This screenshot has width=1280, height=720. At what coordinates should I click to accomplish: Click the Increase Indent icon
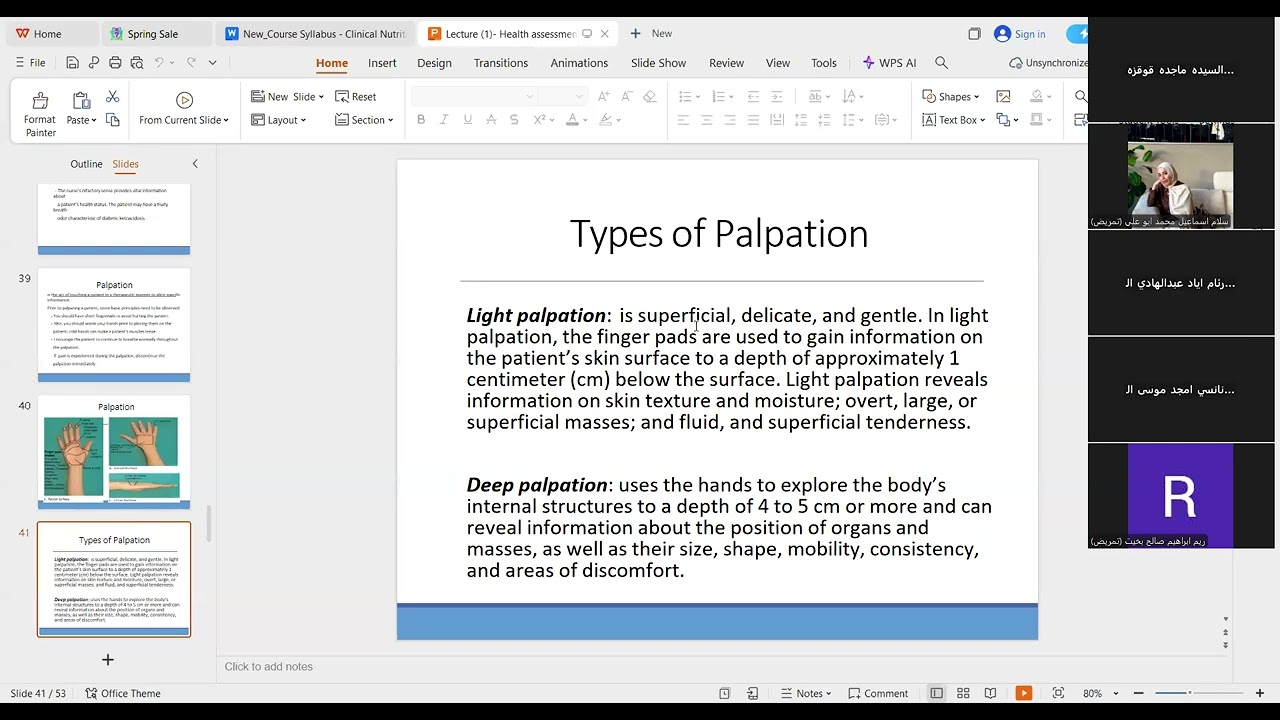click(x=776, y=97)
